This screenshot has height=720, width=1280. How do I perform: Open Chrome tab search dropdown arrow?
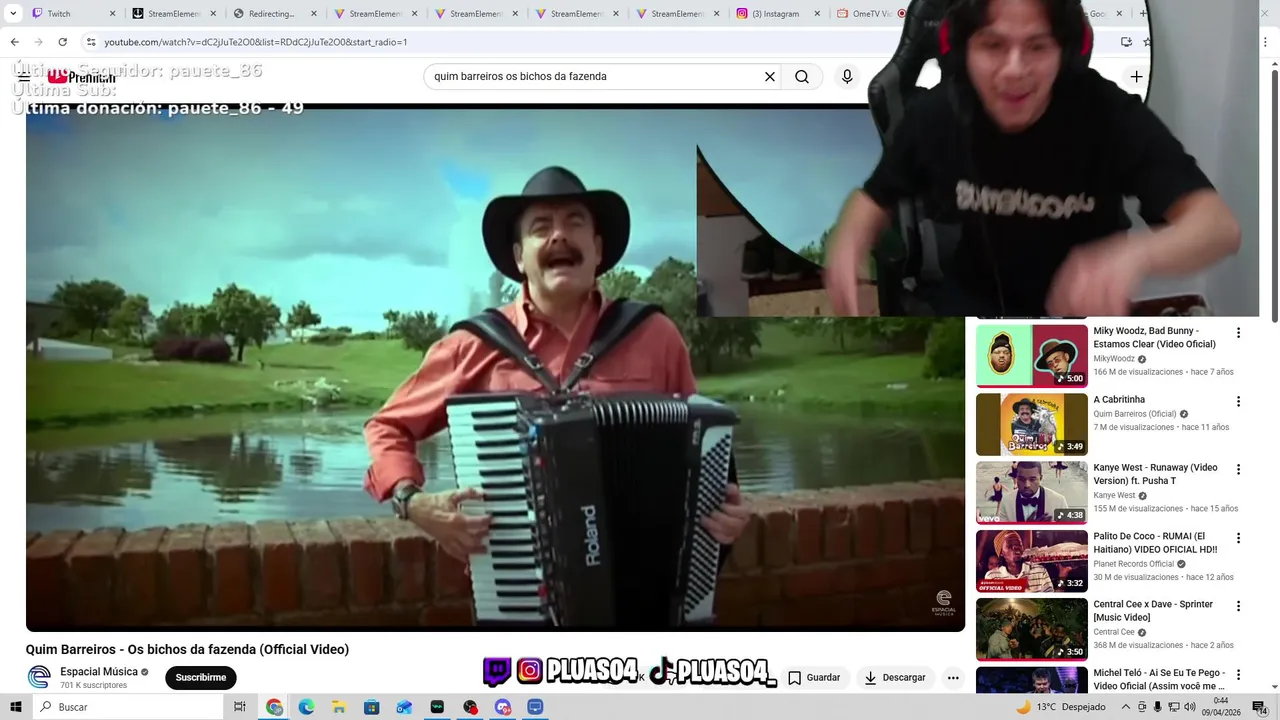(13, 14)
